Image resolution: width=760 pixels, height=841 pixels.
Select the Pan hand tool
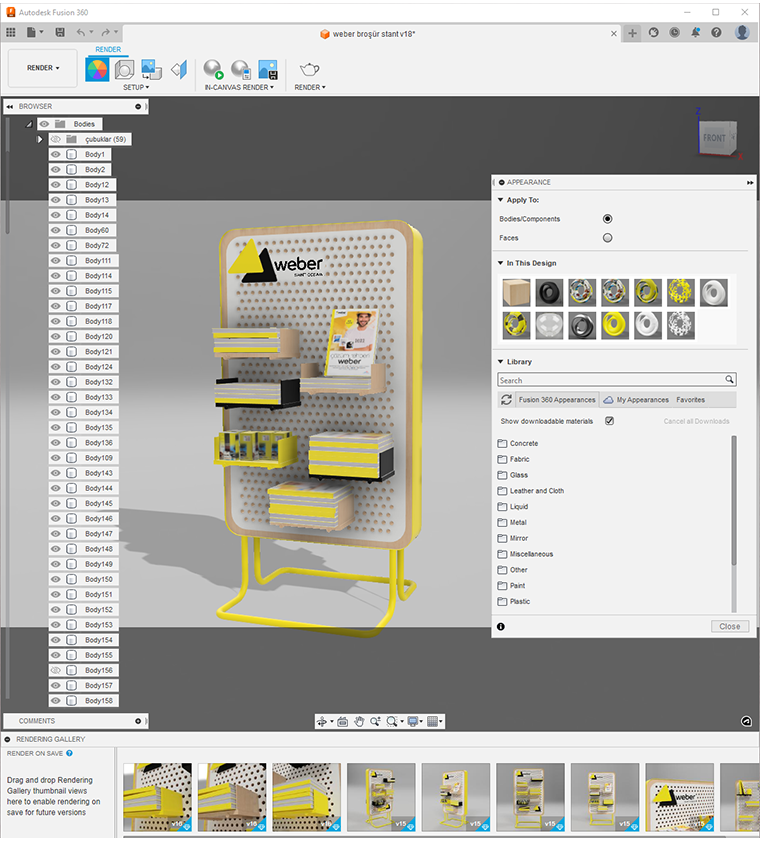pyautogui.click(x=358, y=721)
